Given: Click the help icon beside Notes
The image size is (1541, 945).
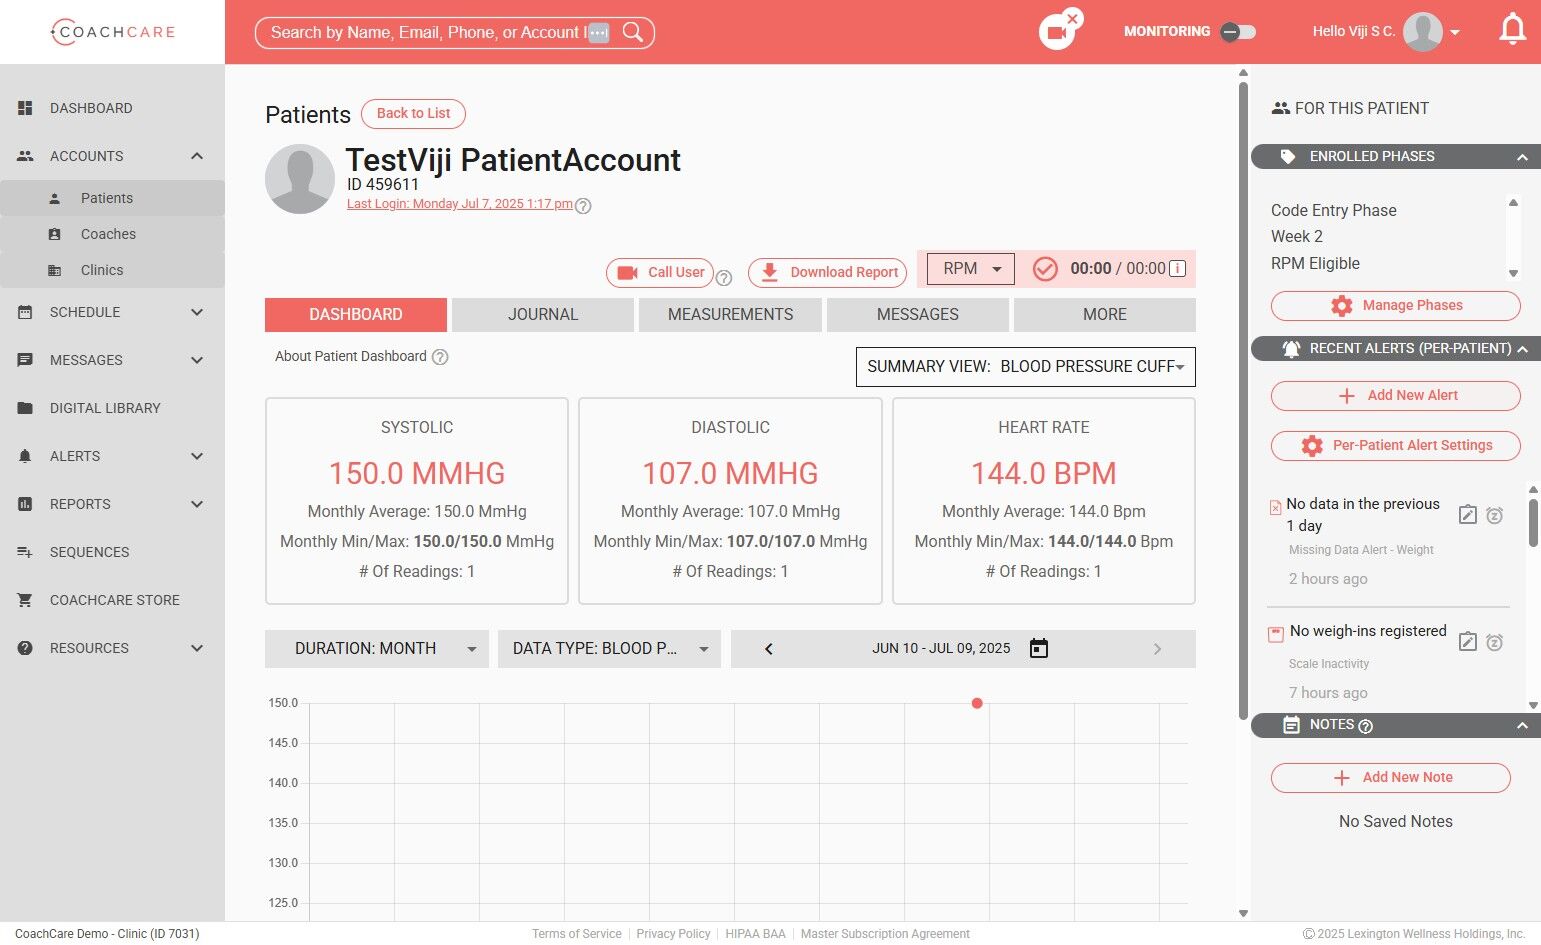Looking at the screenshot, I should 1366,726.
